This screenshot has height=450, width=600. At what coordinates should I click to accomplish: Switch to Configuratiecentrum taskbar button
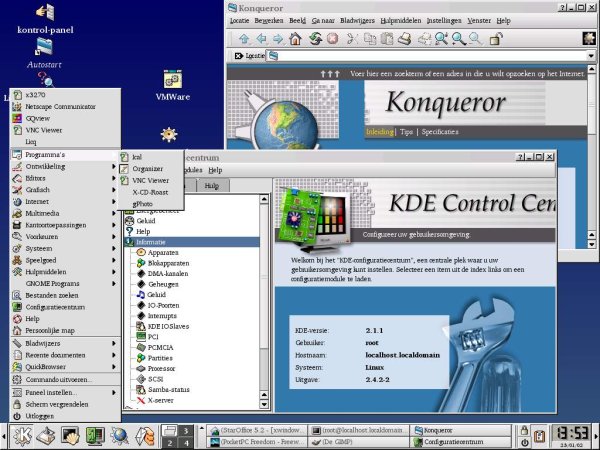pyautogui.click(x=461, y=442)
